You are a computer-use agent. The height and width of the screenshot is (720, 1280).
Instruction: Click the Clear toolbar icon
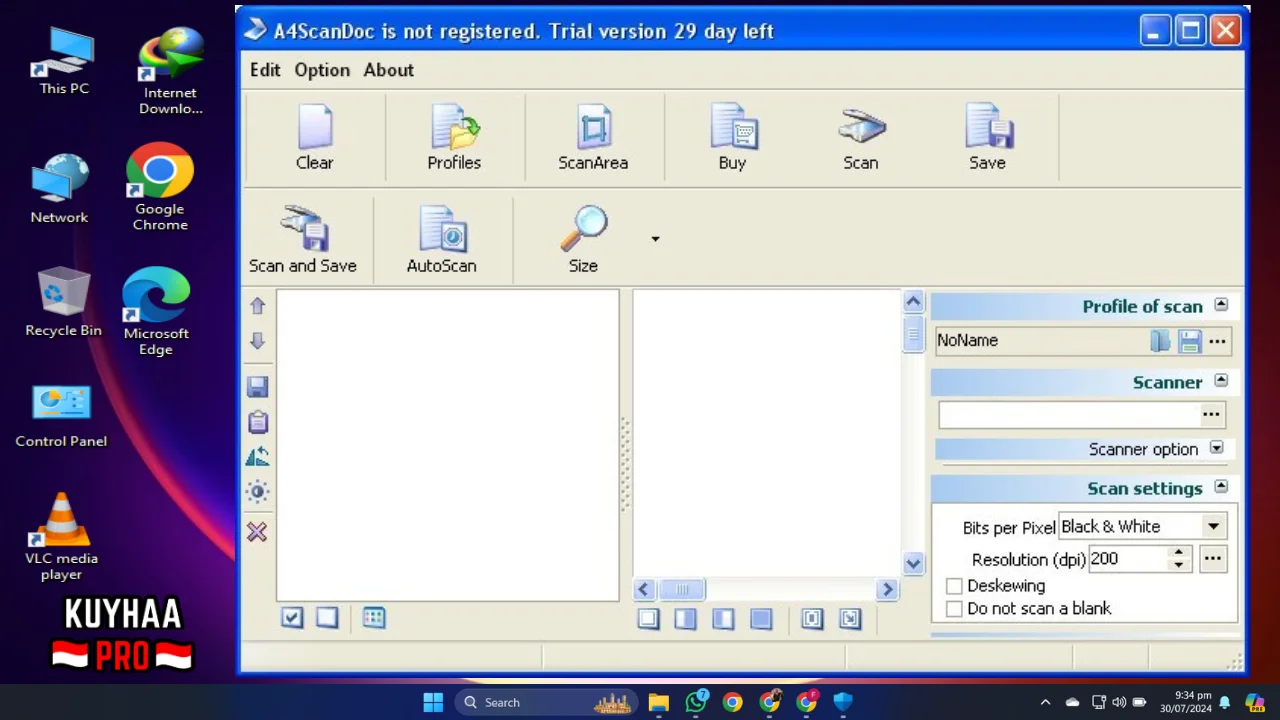pos(314,137)
